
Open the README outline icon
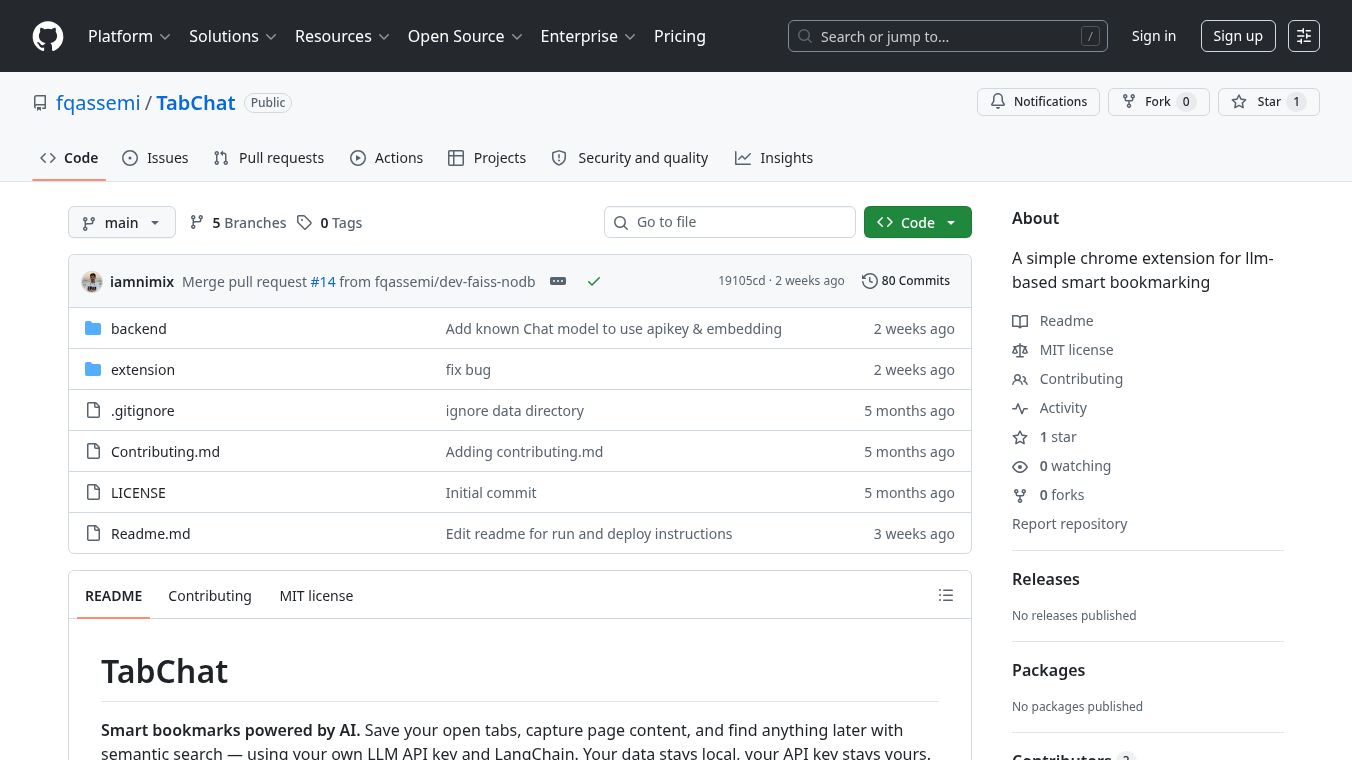(946, 596)
